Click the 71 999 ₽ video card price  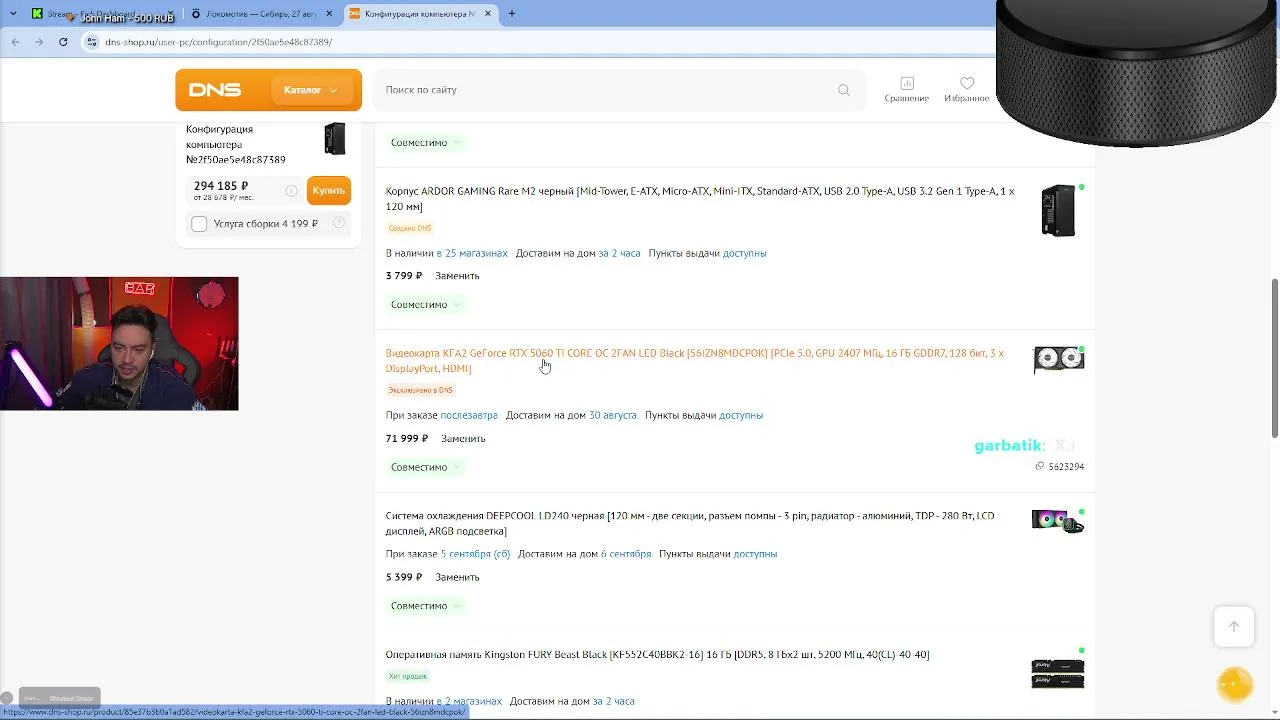coord(407,439)
